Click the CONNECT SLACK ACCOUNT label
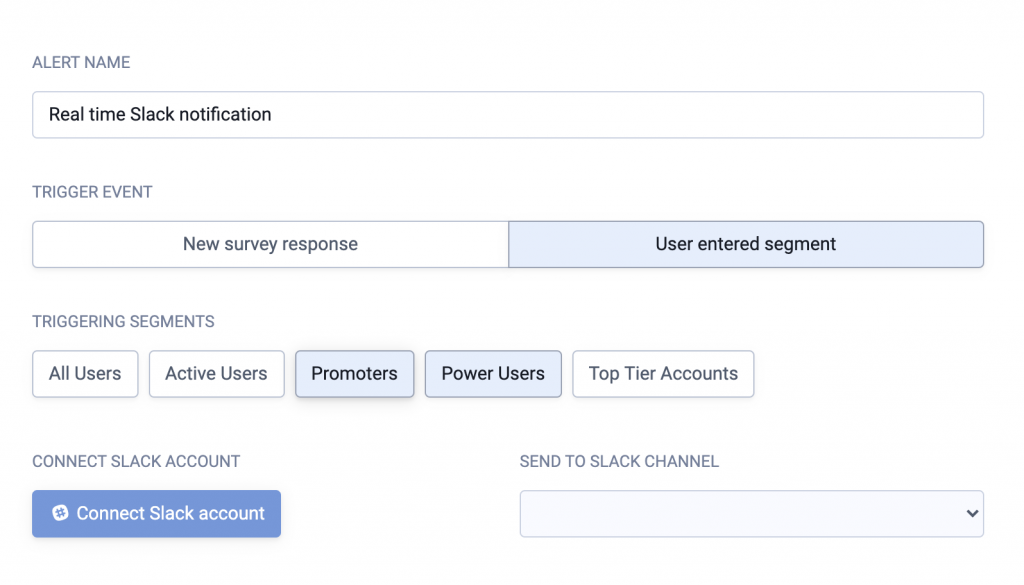The height and width of the screenshot is (585, 1024). coord(136,462)
